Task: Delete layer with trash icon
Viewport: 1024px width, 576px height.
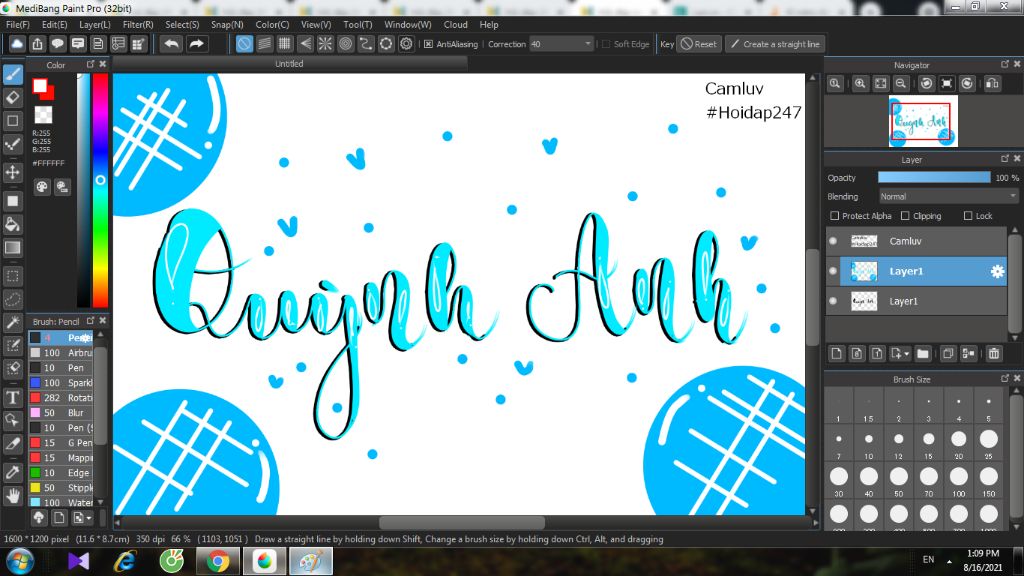Action: click(994, 353)
